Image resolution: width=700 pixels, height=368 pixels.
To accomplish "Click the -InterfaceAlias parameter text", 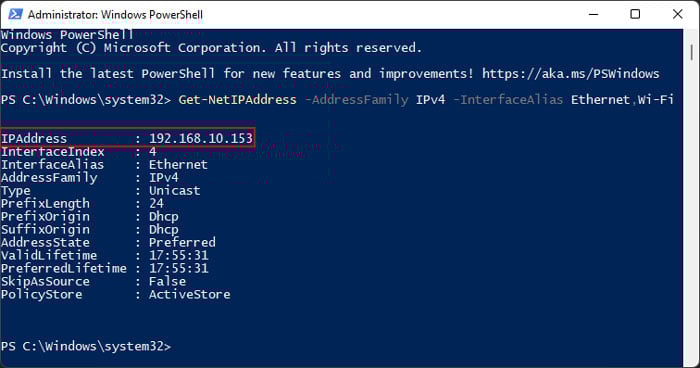I will [508, 100].
